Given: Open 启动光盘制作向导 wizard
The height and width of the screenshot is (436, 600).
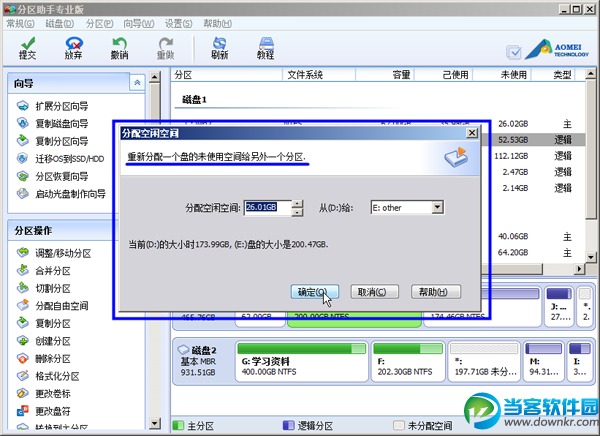Looking at the screenshot, I should coord(61,194).
